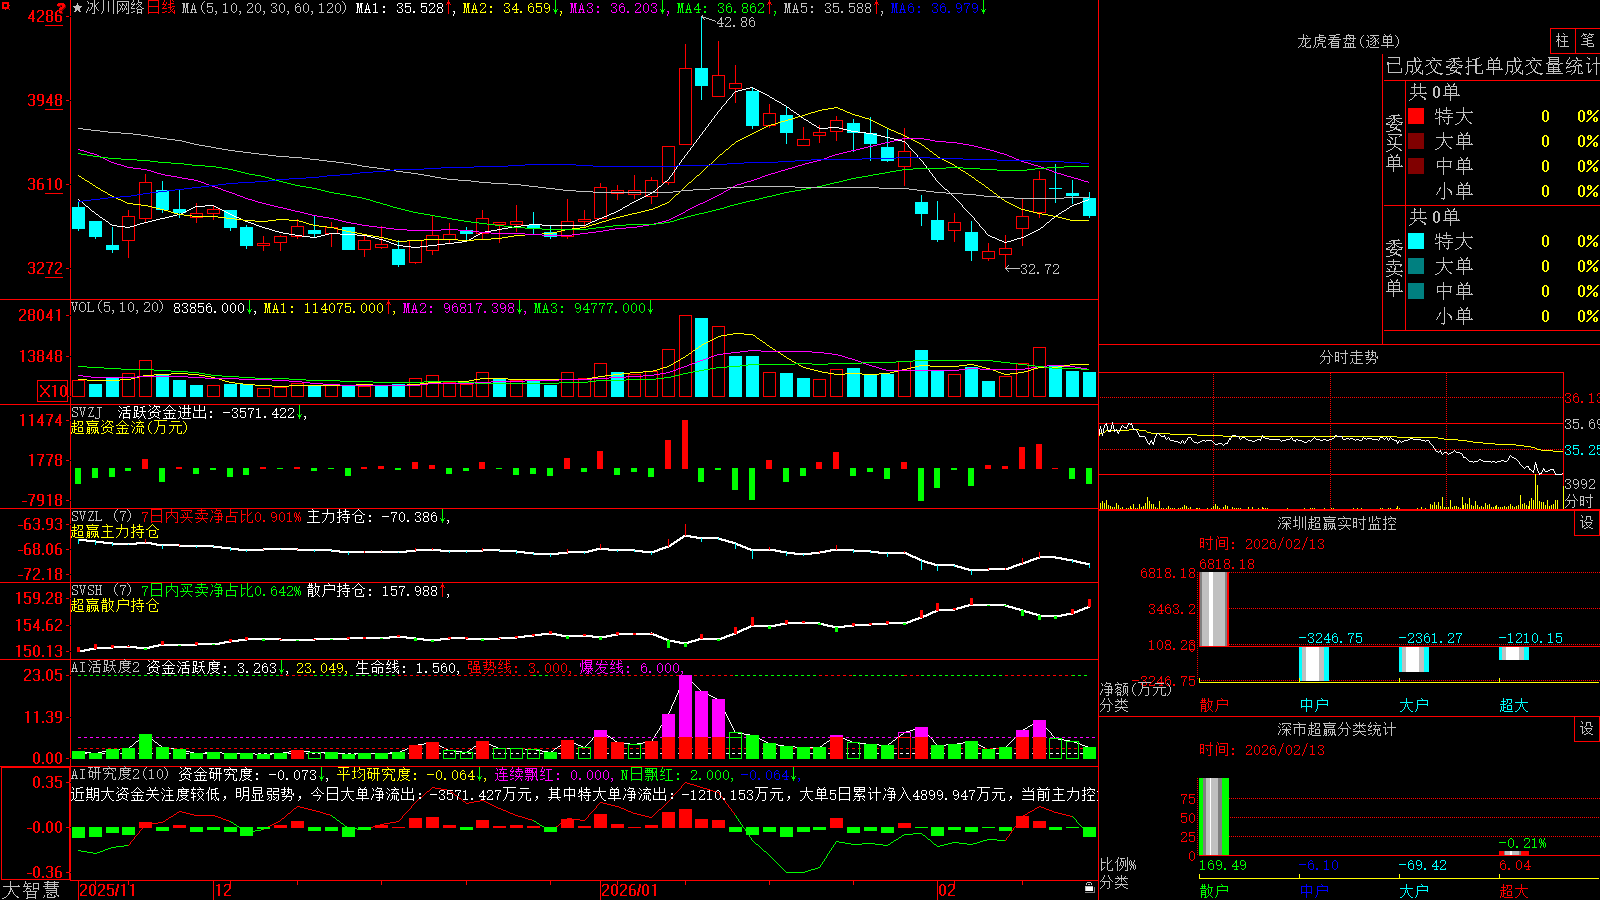Click the teal 大单 sell-order swatch
The width and height of the screenshot is (1600, 900).
pos(1416,266)
